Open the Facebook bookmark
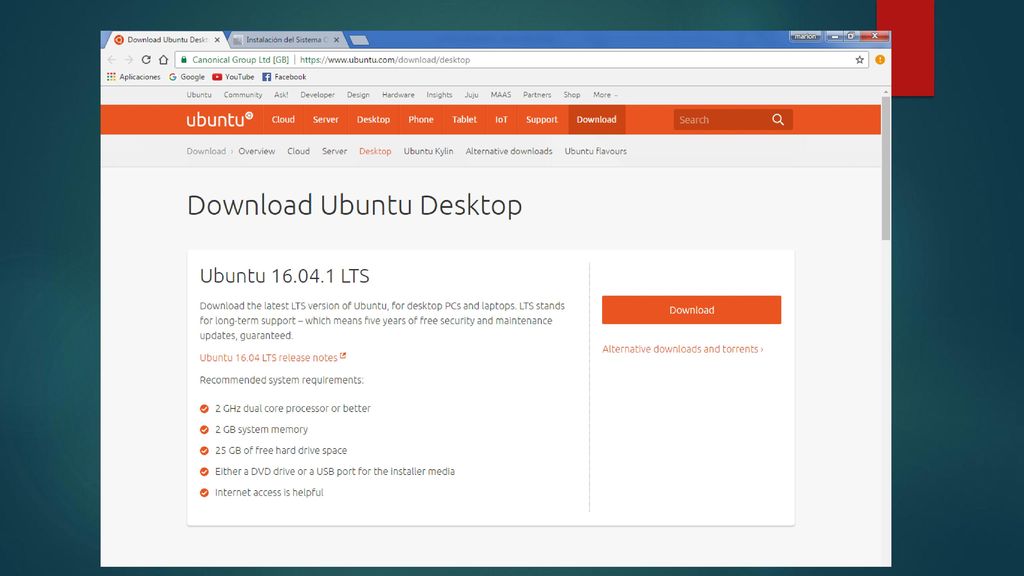This screenshot has width=1024, height=576. click(284, 77)
